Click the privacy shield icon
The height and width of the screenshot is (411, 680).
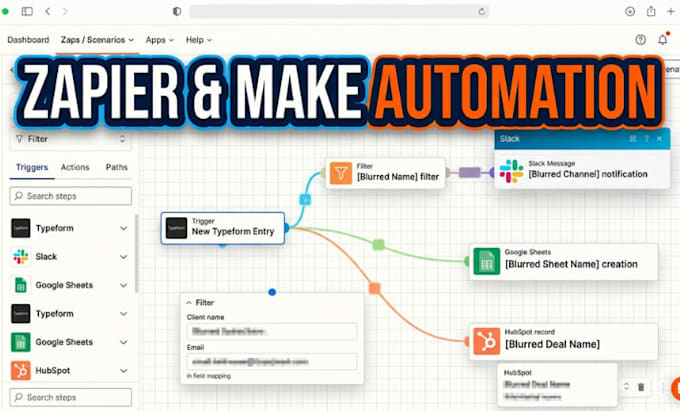point(177,11)
